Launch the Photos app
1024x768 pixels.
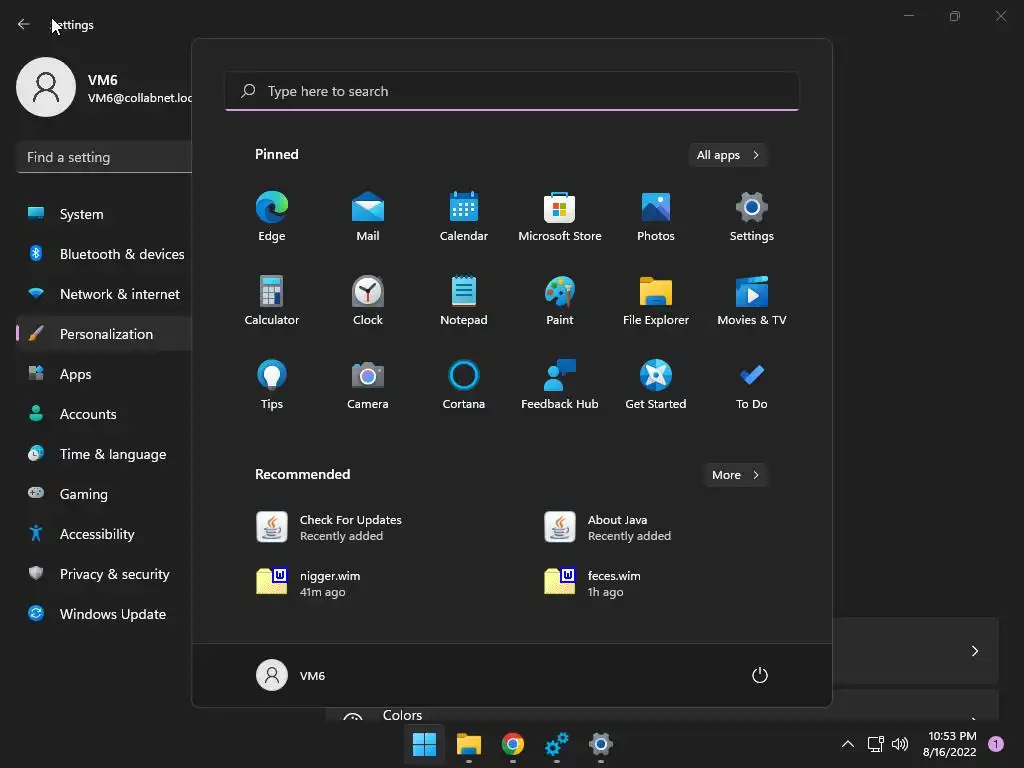(656, 217)
